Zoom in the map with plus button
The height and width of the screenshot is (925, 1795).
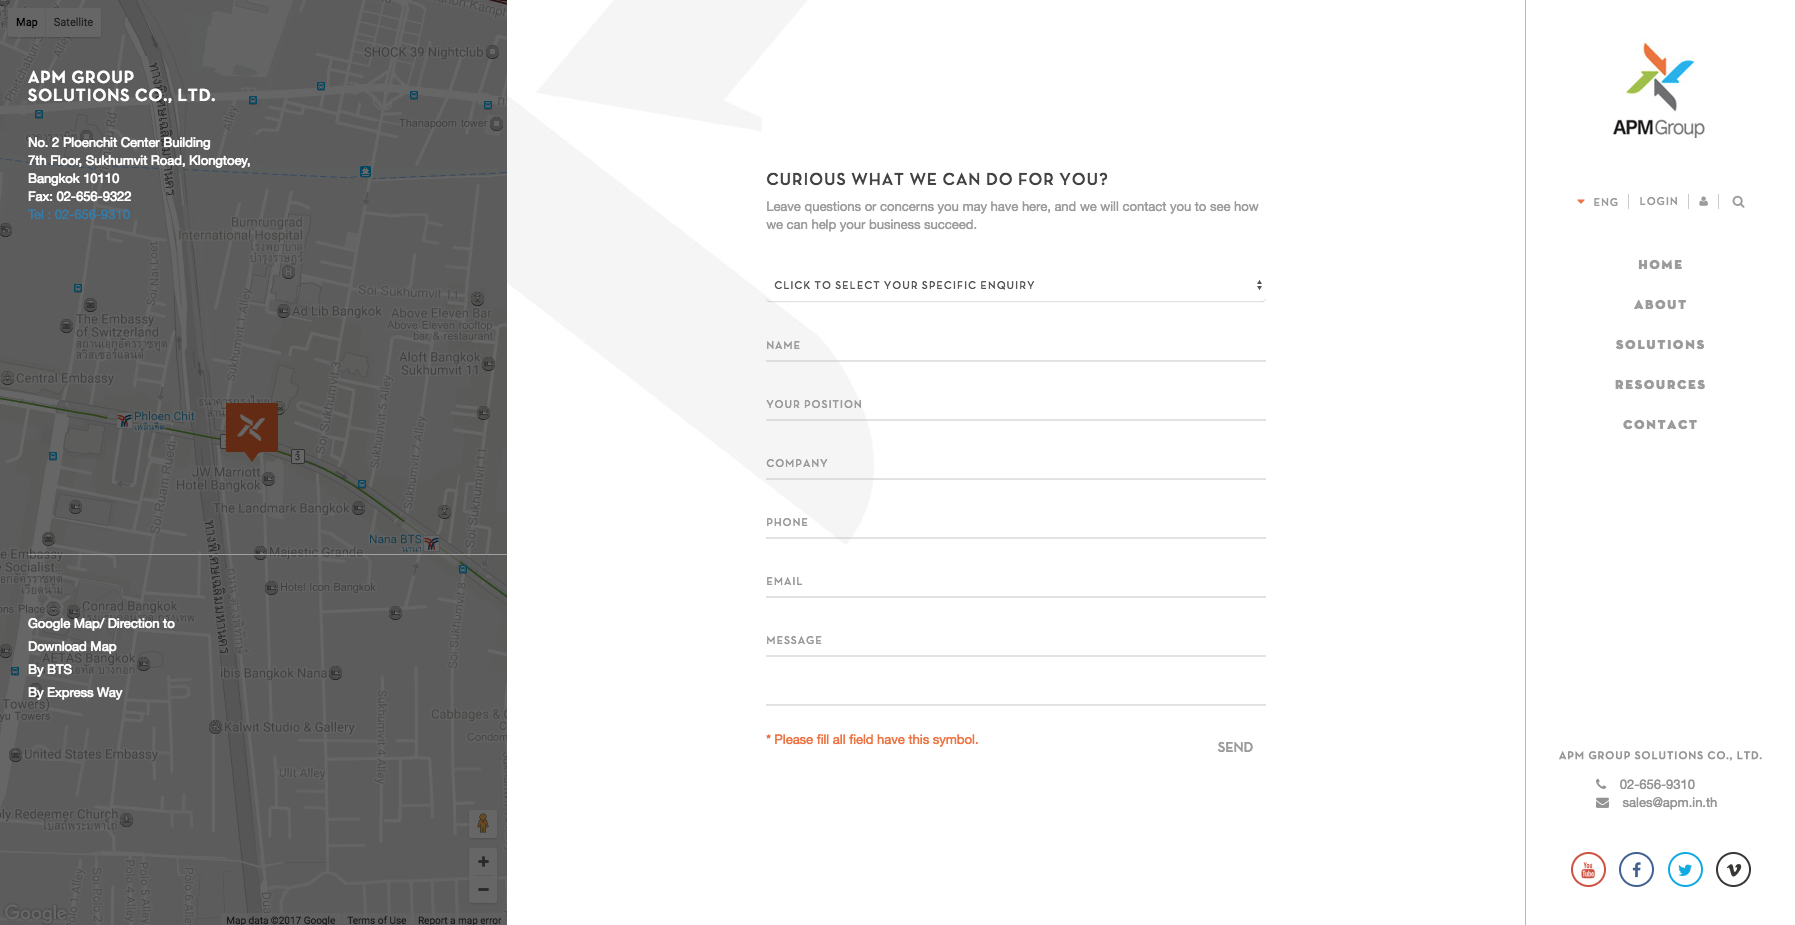point(483,862)
